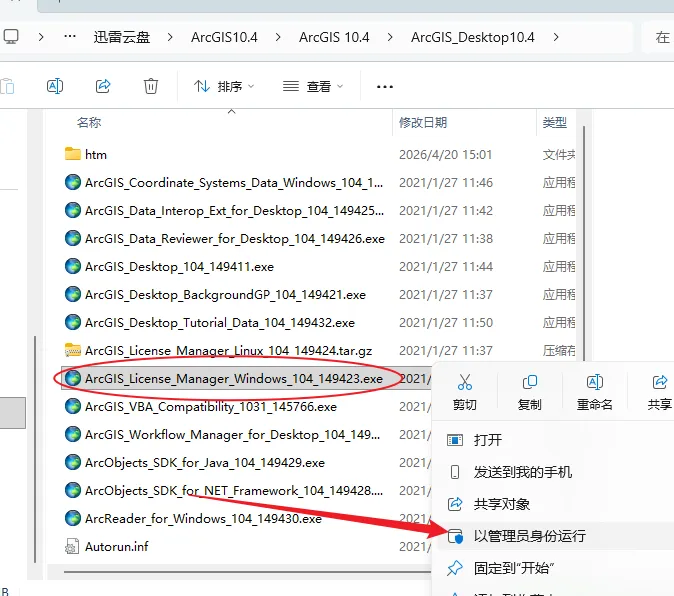The height and width of the screenshot is (596, 674).
Task: Select ArcGIS_VBA_Compatibility_1031_145766.exe icon
Action: pos(73,406)
